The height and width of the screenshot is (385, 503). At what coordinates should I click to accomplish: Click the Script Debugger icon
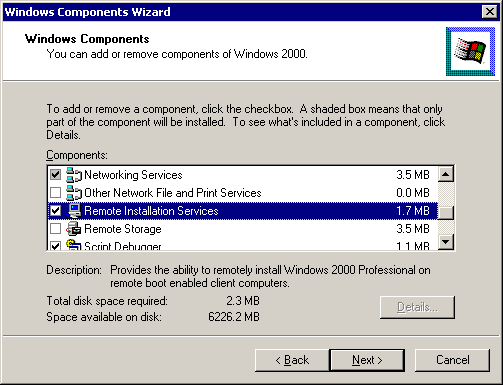tap(74, 245)
